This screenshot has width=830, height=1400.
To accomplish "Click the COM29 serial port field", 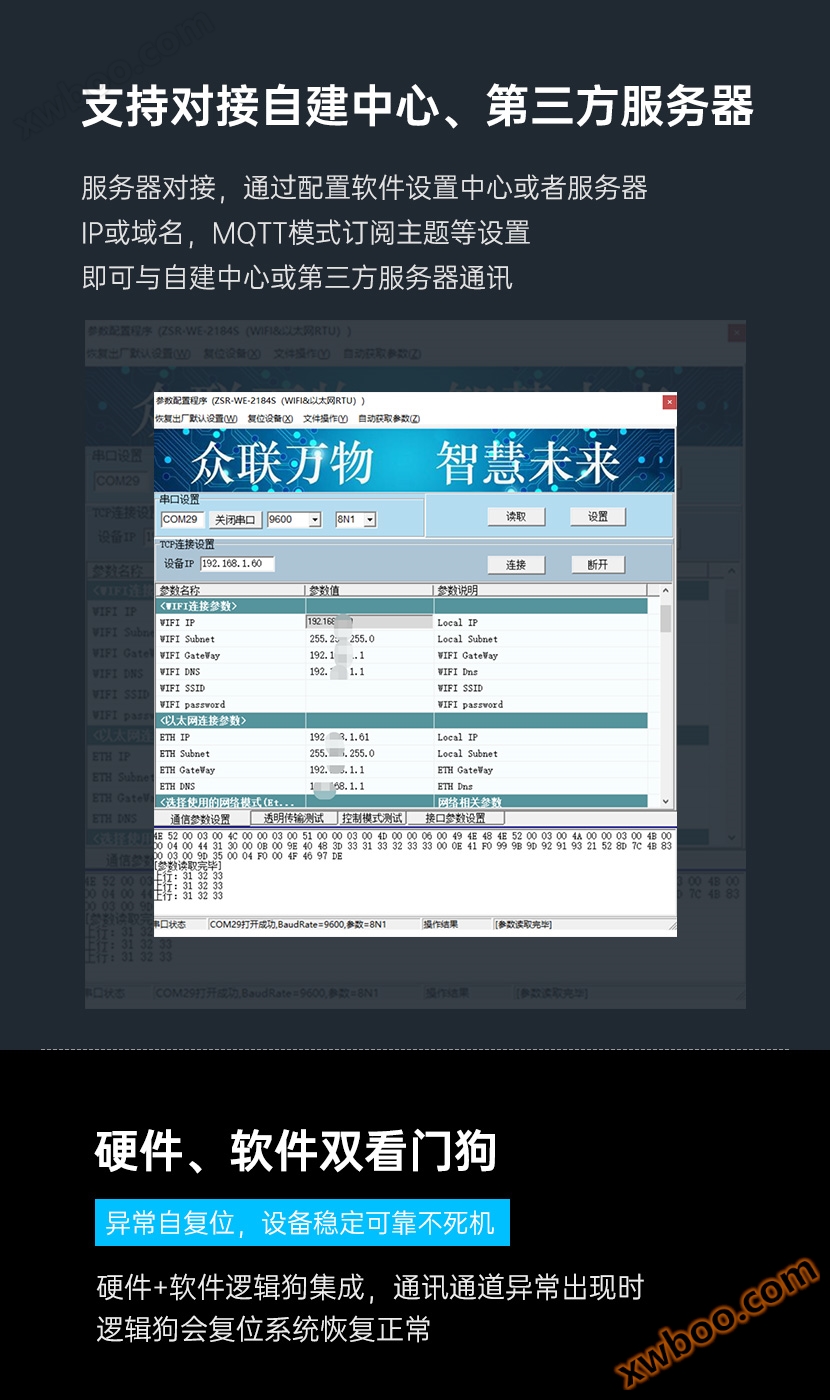I will (182, 520).
